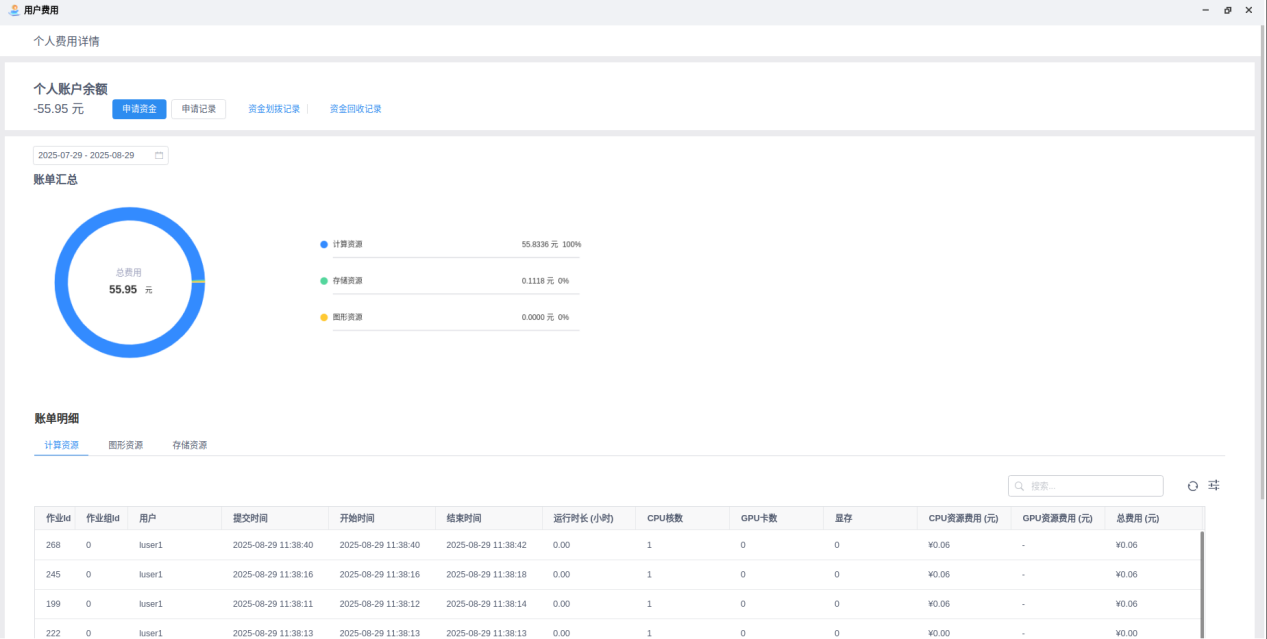This screenshot has height=639, width=1267.
Task: Click the refresh icon above the table
Action: (1192, 486)
